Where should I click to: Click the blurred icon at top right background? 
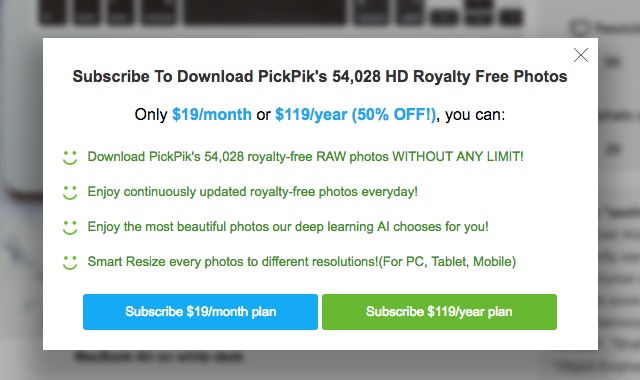tap(580, 28)
